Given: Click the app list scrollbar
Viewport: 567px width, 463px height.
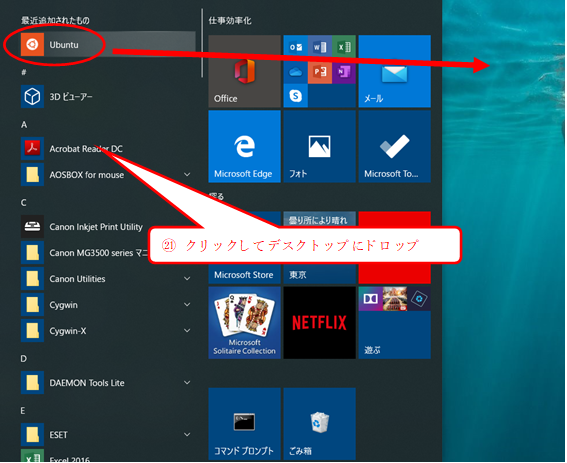Looking at the screenshot, I should coord(202,43).
